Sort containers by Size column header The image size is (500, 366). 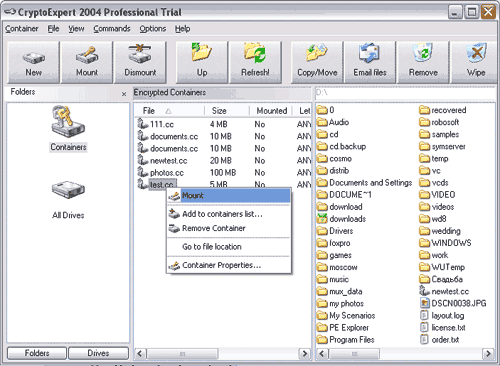pyautogui.click(x=227, y=111)
